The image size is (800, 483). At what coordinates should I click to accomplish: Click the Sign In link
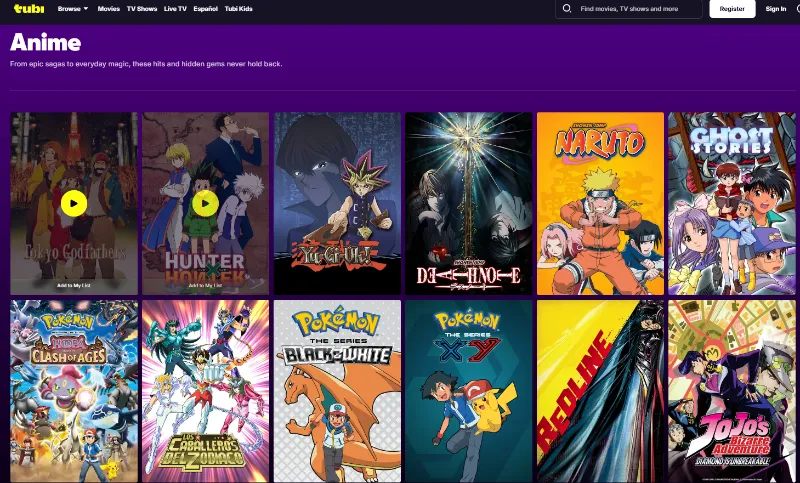pyautogui.click(x=776, y=8)
